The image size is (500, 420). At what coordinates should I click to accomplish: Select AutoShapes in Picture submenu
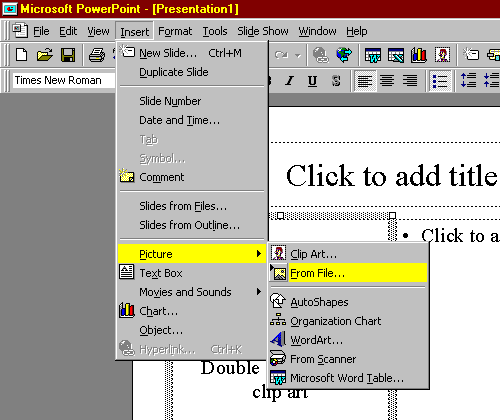348,302
